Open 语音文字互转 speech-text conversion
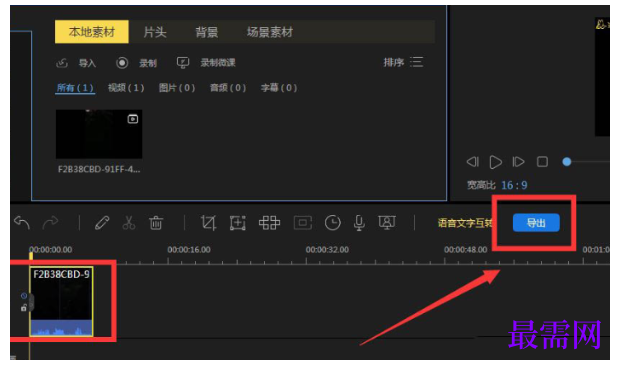Screen dimensions: 620x366 coord(465,223)
